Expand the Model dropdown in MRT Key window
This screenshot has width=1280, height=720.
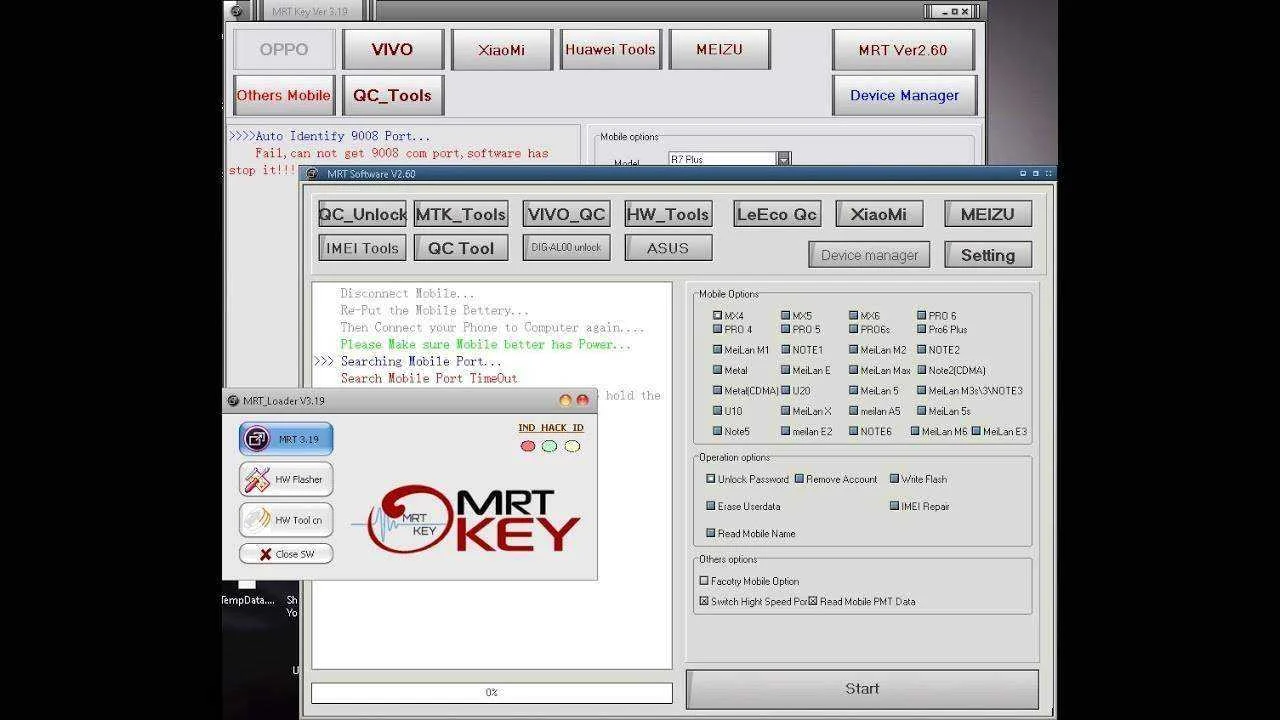pos(784,160)
